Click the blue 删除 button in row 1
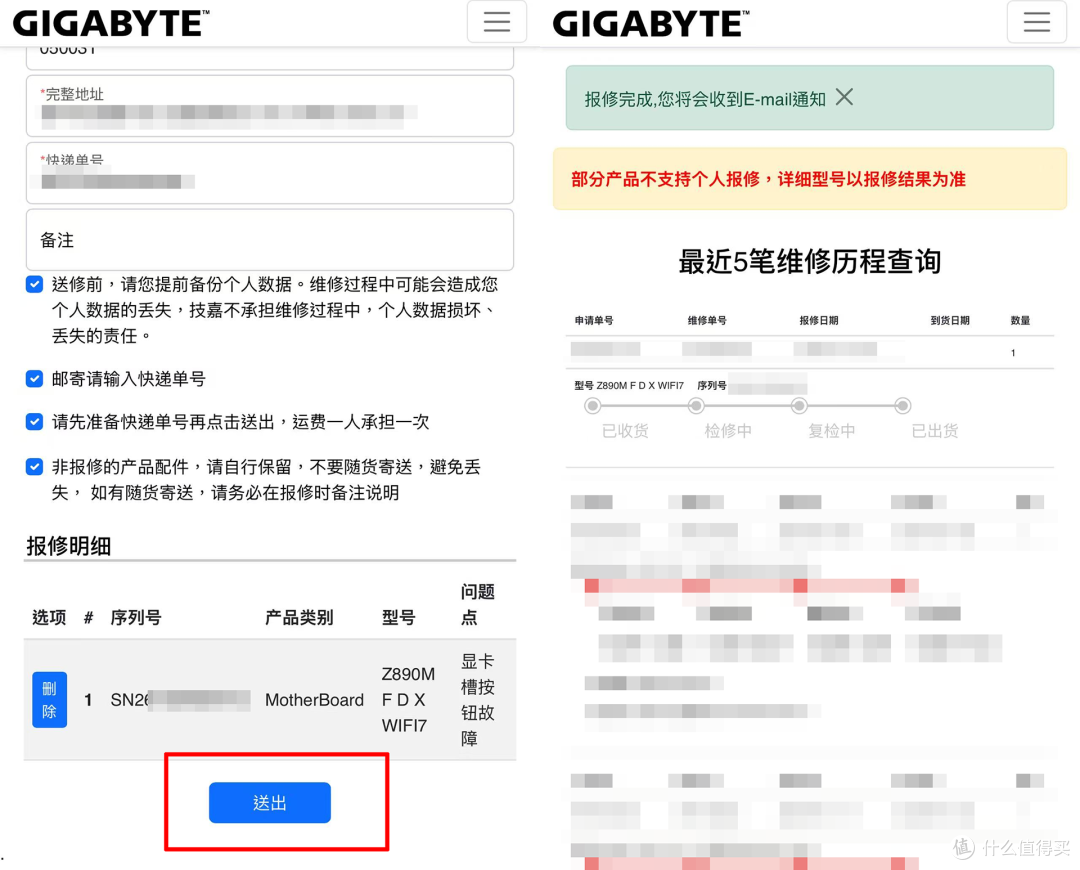 click(x=50, y=700)
